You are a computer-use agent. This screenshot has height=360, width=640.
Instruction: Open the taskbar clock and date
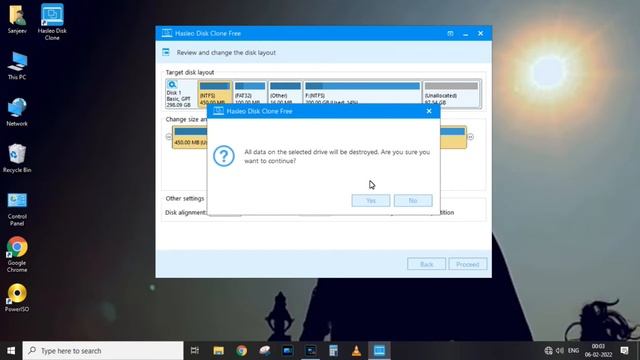point(598,351)
